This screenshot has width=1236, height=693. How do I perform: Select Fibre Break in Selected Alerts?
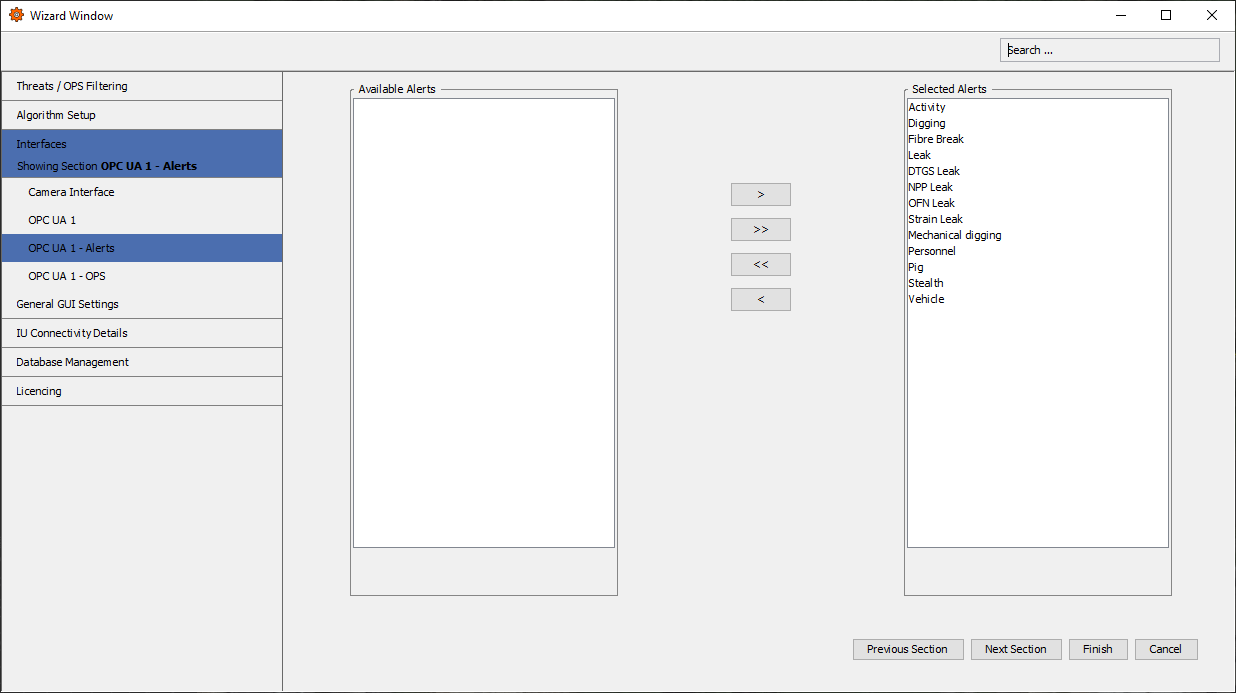(x=936, y=139)
